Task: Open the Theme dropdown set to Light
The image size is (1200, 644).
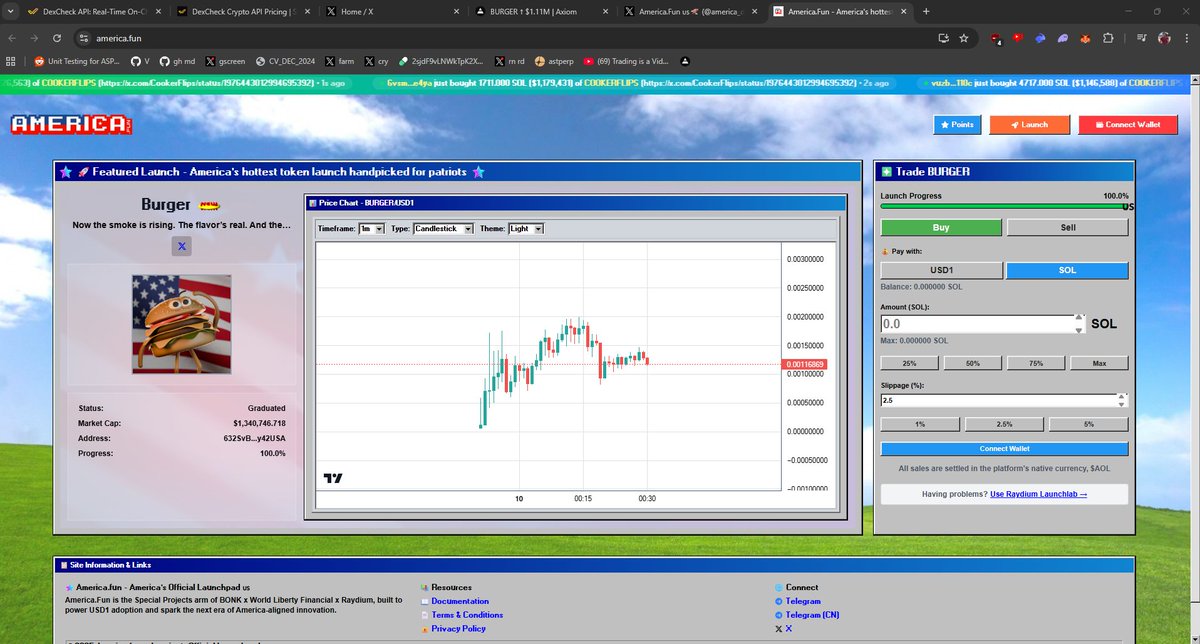Action: 526,229
